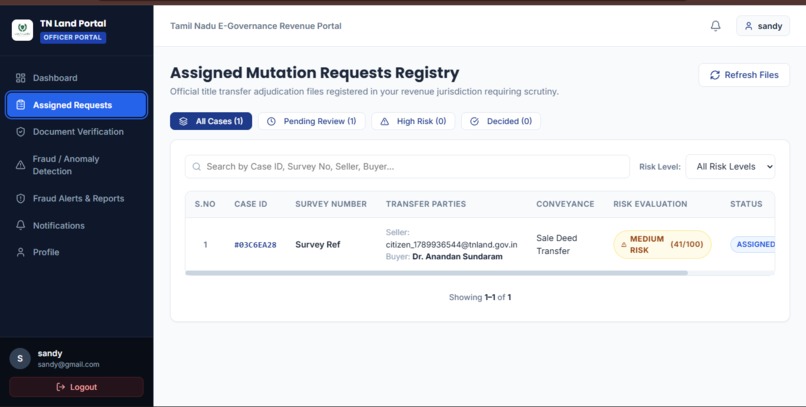Click the RISK EVALUATION column header
Viewport: 806px width, 407px height.
pos(650,204)
